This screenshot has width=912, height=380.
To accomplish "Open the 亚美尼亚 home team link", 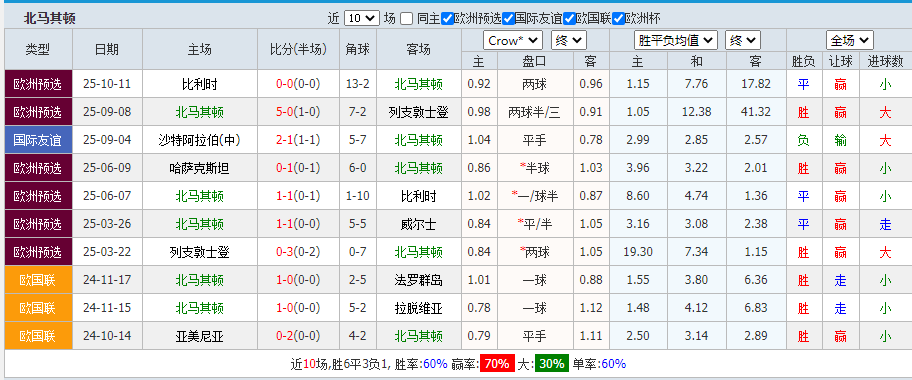I will (x=200, y=336).
